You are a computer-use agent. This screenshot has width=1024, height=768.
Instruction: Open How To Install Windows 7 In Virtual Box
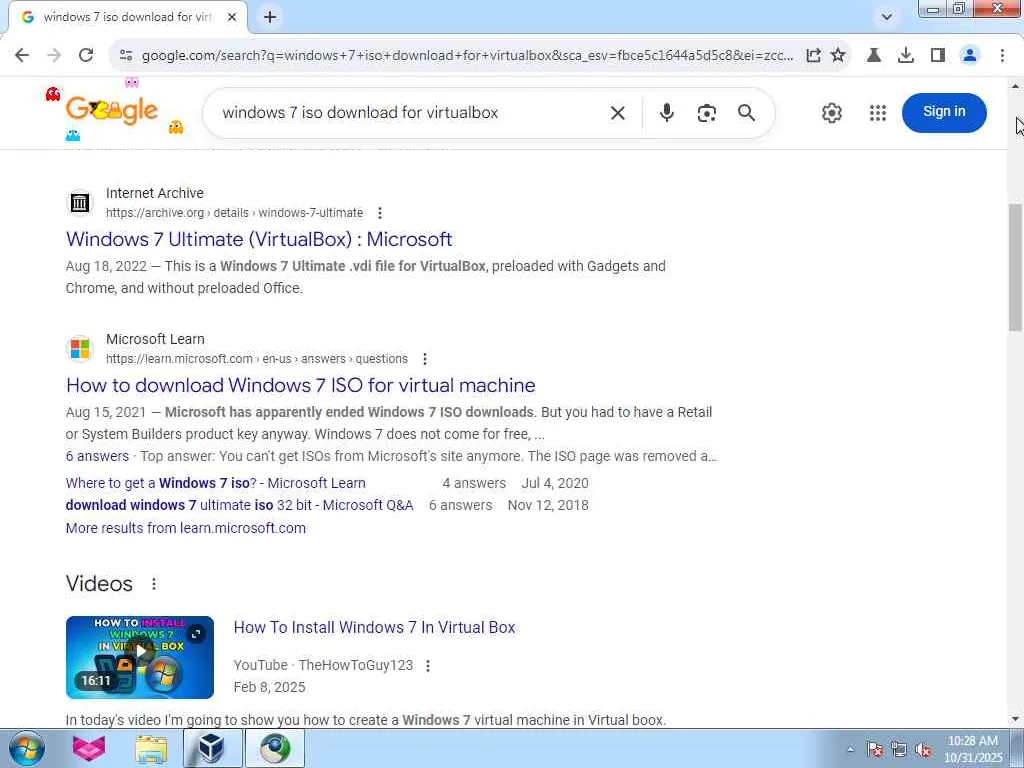tap(374, 628)
